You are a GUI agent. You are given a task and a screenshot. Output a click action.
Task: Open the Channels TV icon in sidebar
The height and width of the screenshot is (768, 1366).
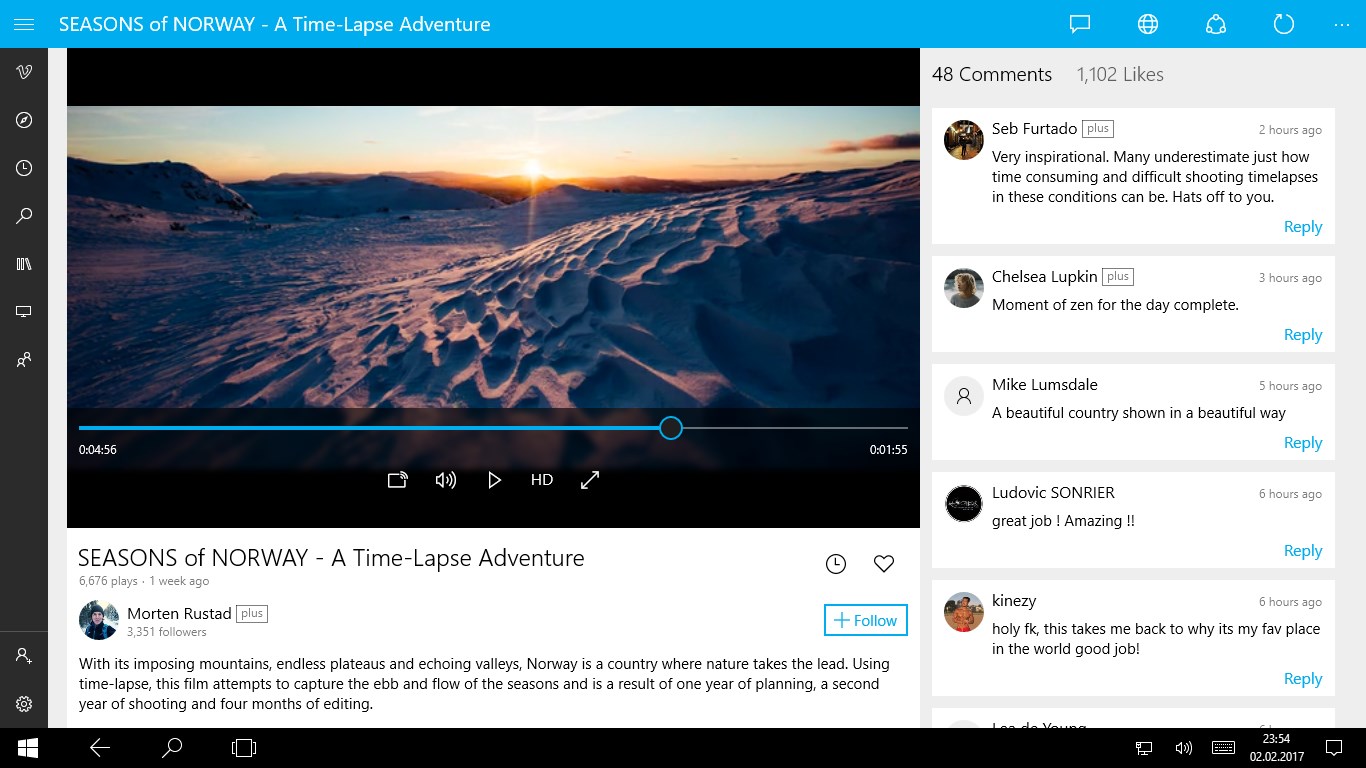(24, 311)
